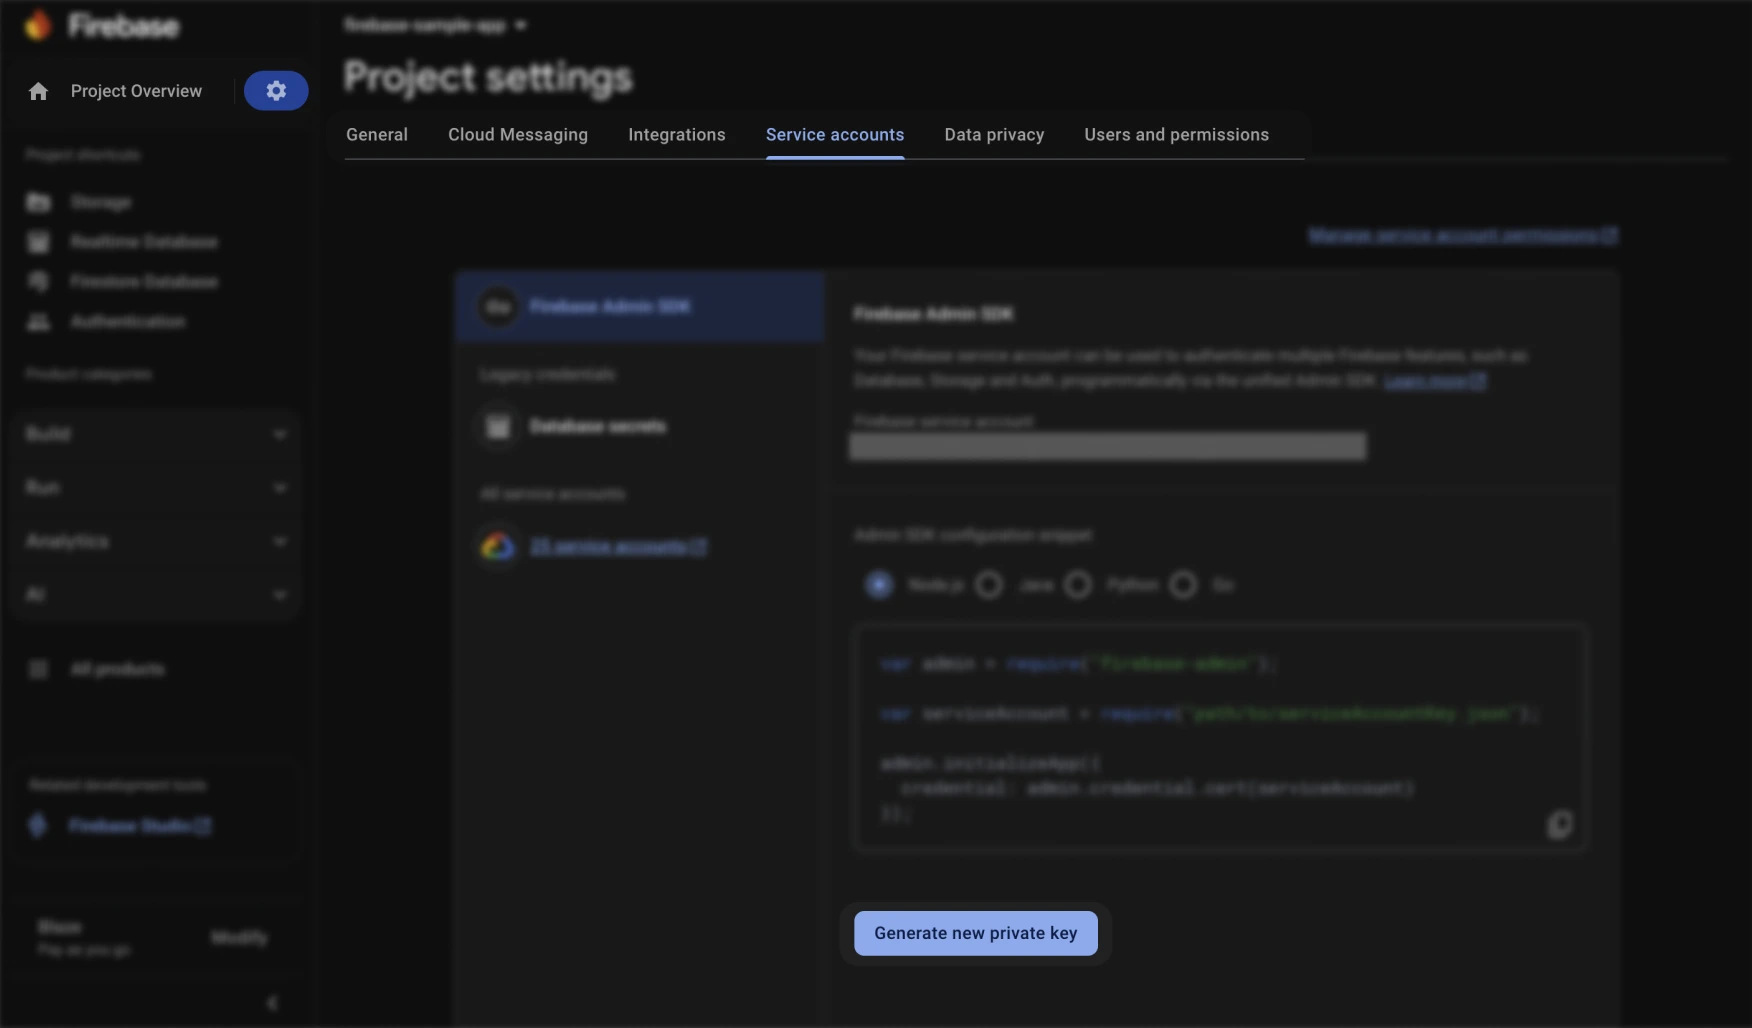Click Generate new private key

pyautogui.click(x=975, y=933)
